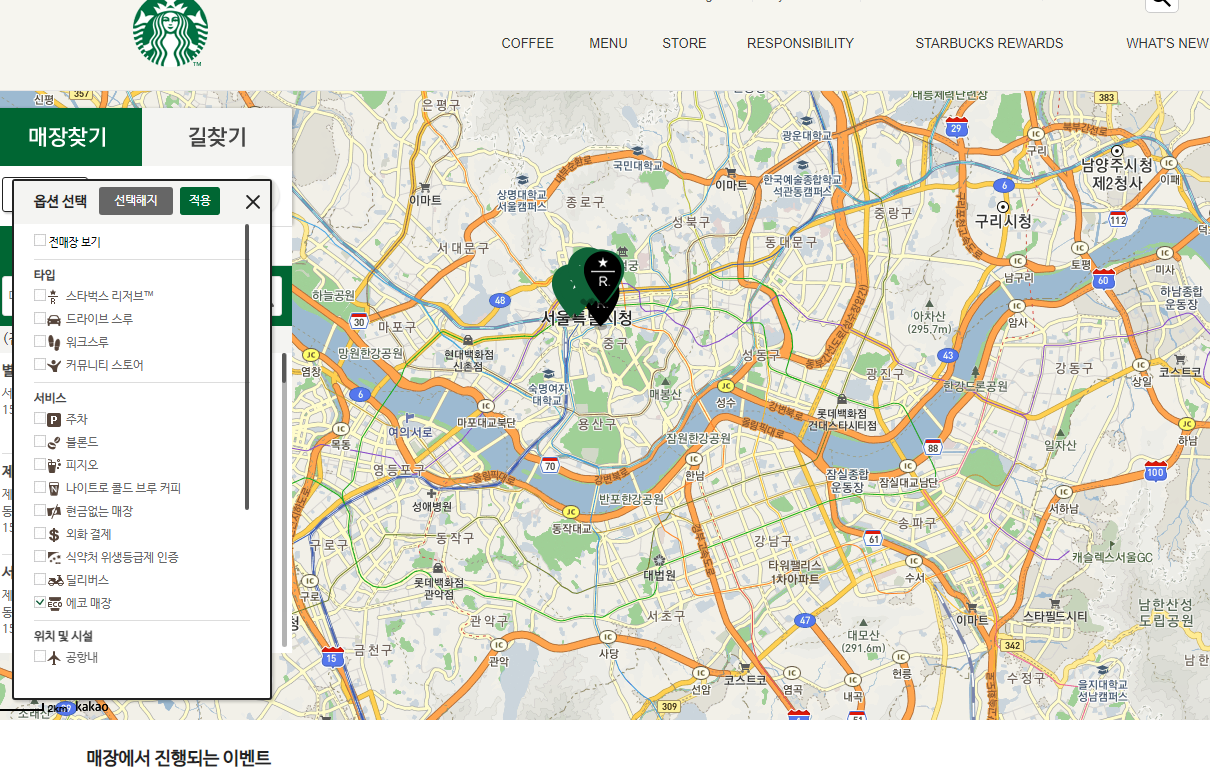1210x768 pixels.
Task: Open the WHAT'S NEW menu
Action: click(1167, 43)
